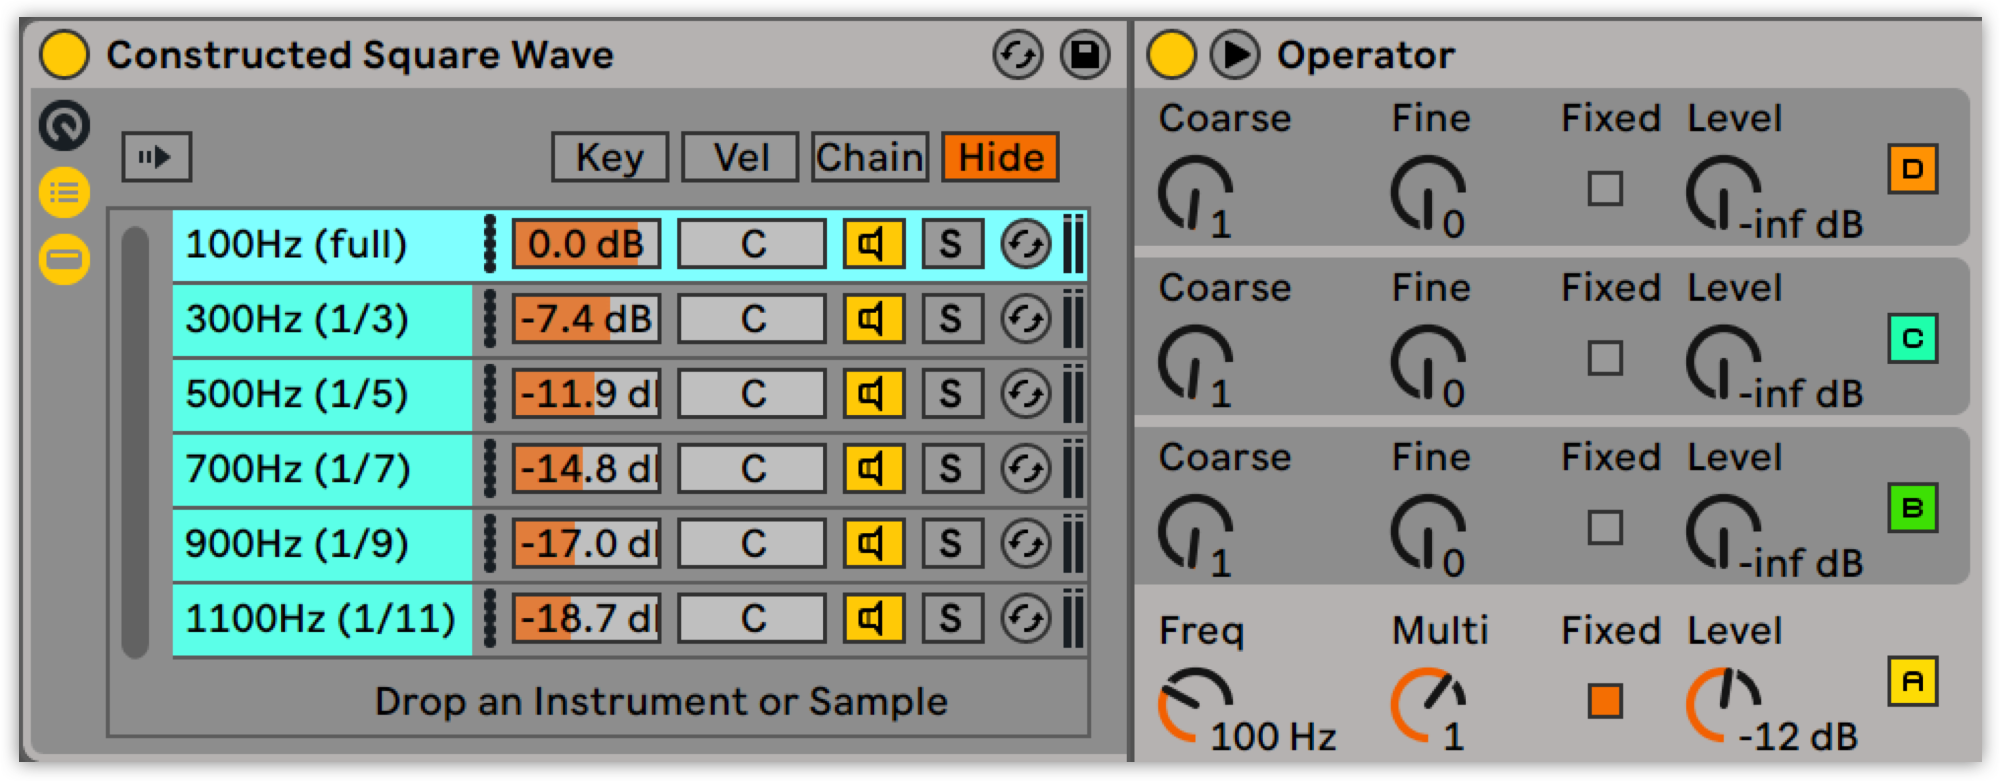Image resolution: width=2000 pixels, height=782 pixels.
Task: Click oscillator A Freq knob at 100 Hz
Action: click(x=1195, y=706)
